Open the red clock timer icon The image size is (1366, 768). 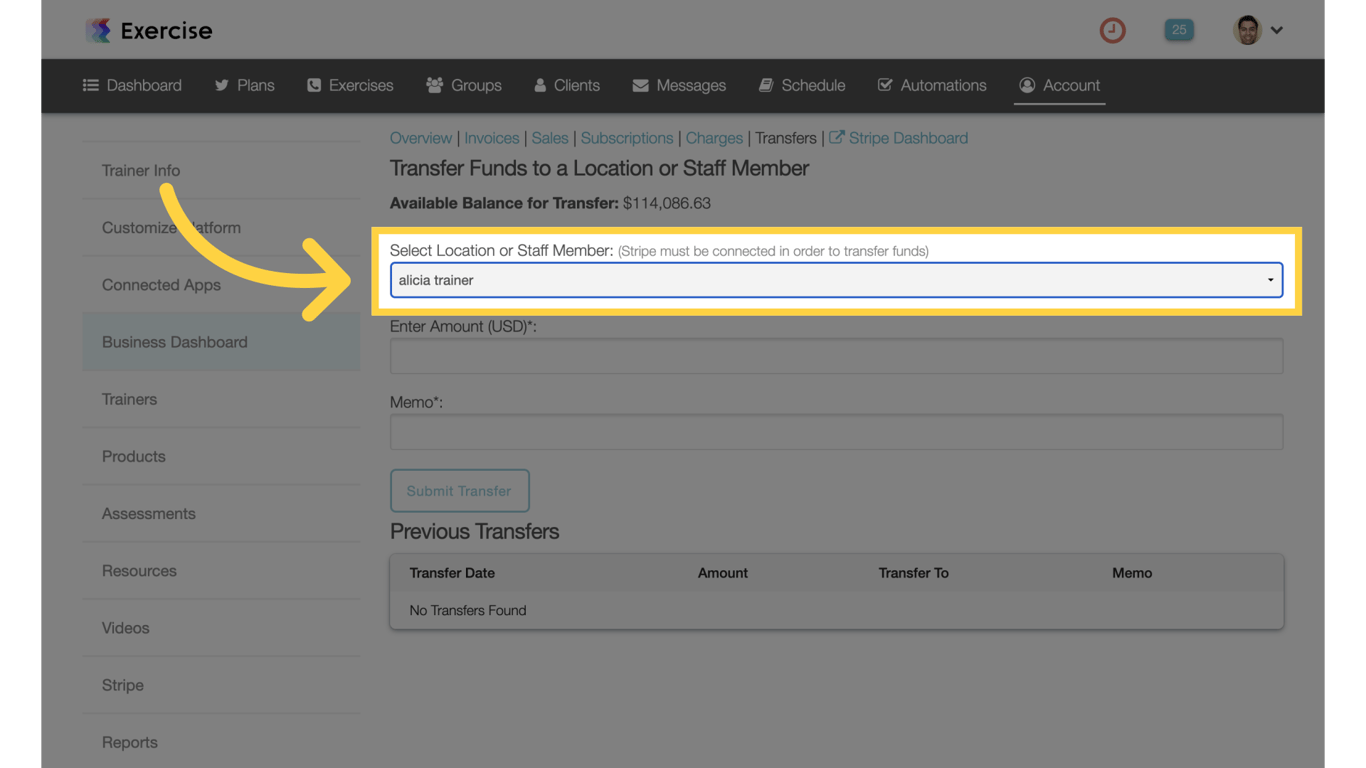coord(1112,30)
